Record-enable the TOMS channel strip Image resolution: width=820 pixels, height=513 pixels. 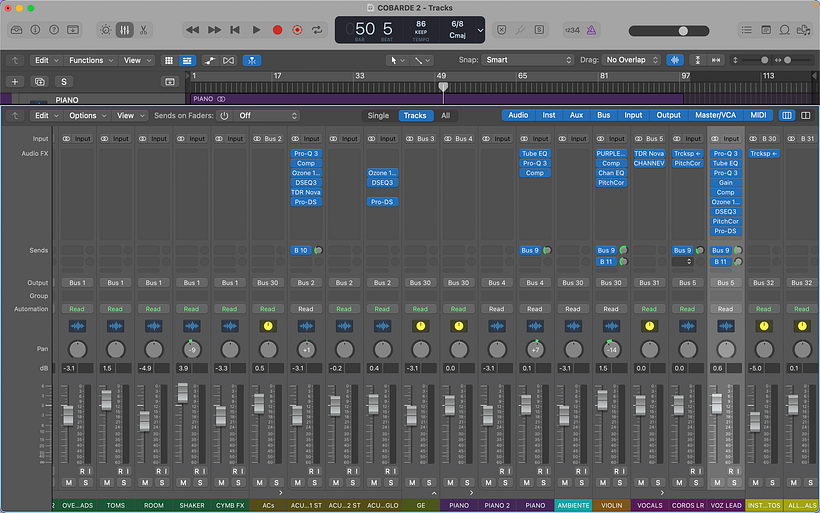tap(120, 471)
